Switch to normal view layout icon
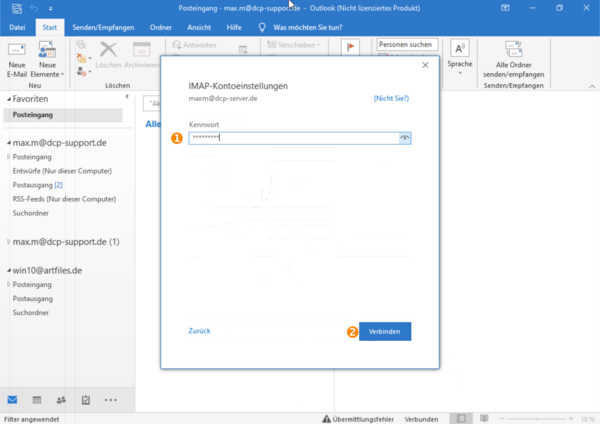Image resolution: width=600 pixels, height=424 pixels. [461, 419]
